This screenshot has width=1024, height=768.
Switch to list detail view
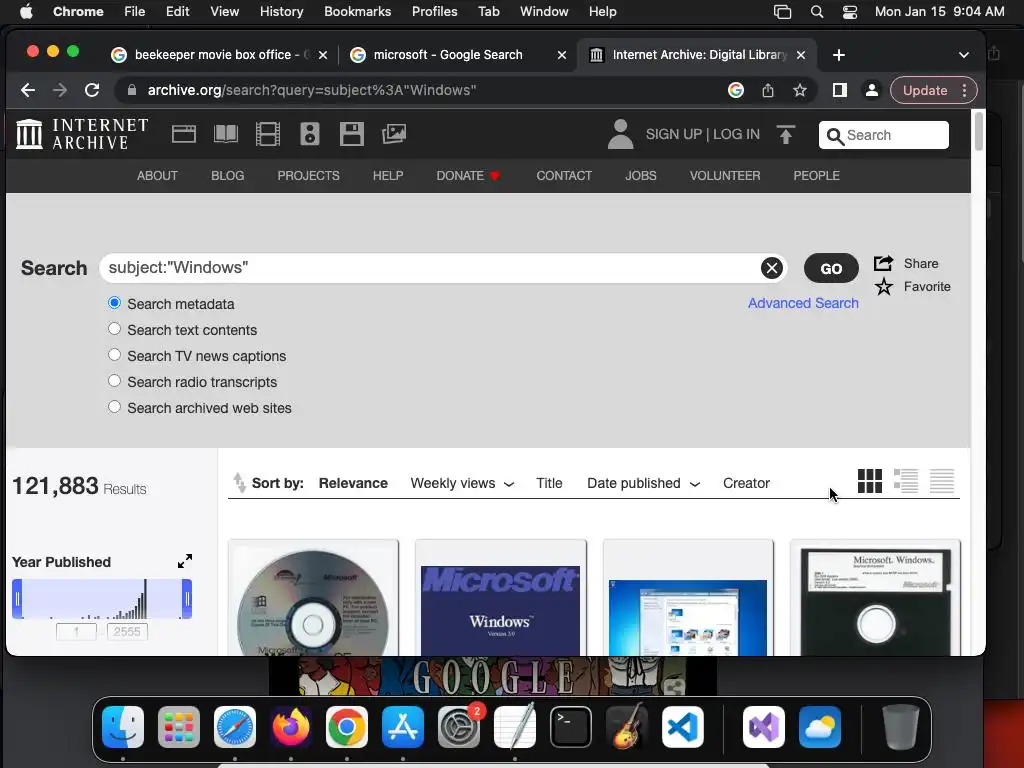[906, 481]
